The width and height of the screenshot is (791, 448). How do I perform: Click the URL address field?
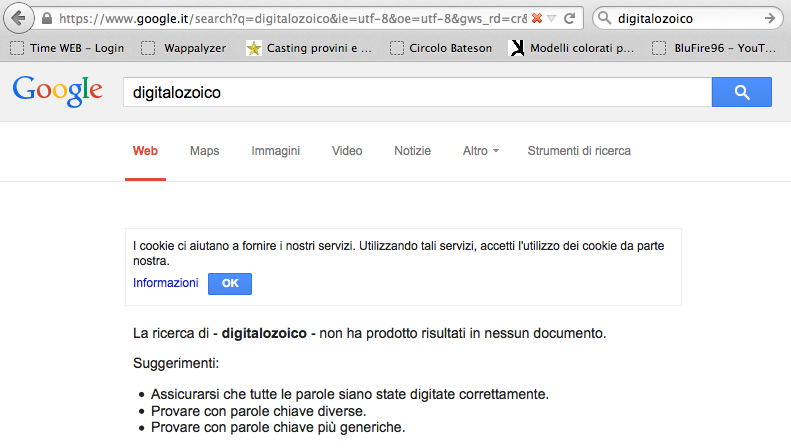[x=293, y=19]
